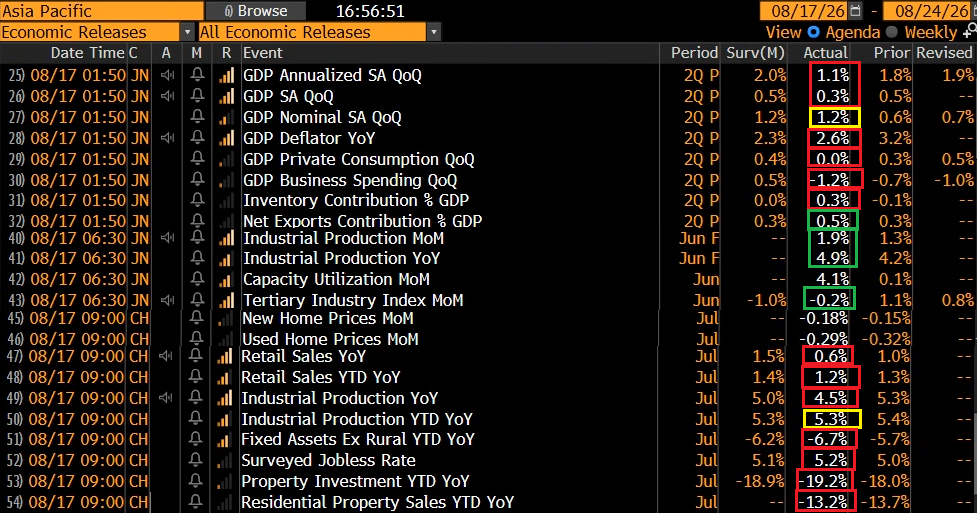This screenshot has height=513, width=977.
Task: Toggle the alert bell for GDP Annualized SA QoQ
Action: [197, 75]
